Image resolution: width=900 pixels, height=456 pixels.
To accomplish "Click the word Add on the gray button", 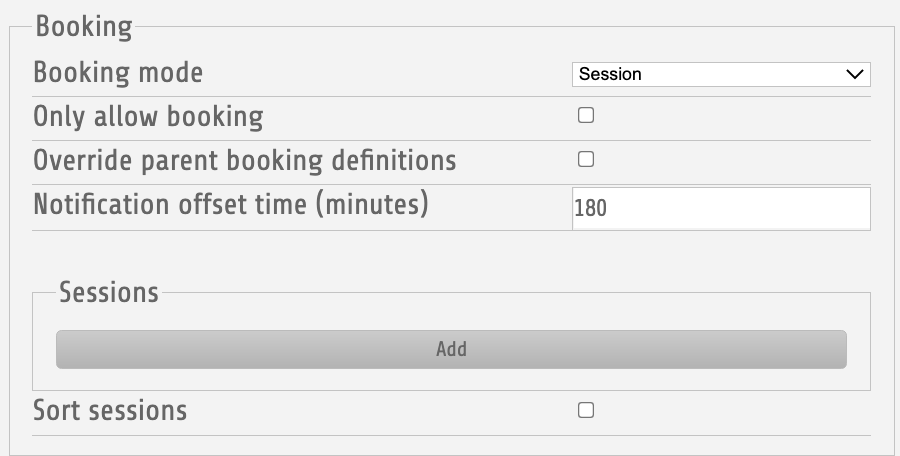I will 451,349.
